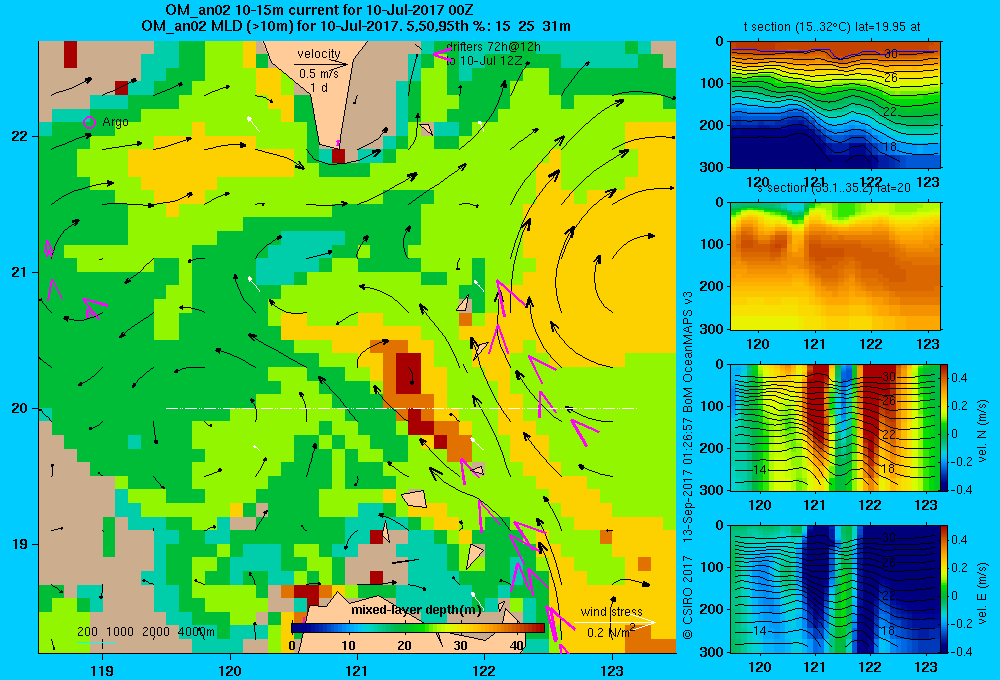
Task: Click the '30' isotherm label in temperature section
Action: click(891, 54)
